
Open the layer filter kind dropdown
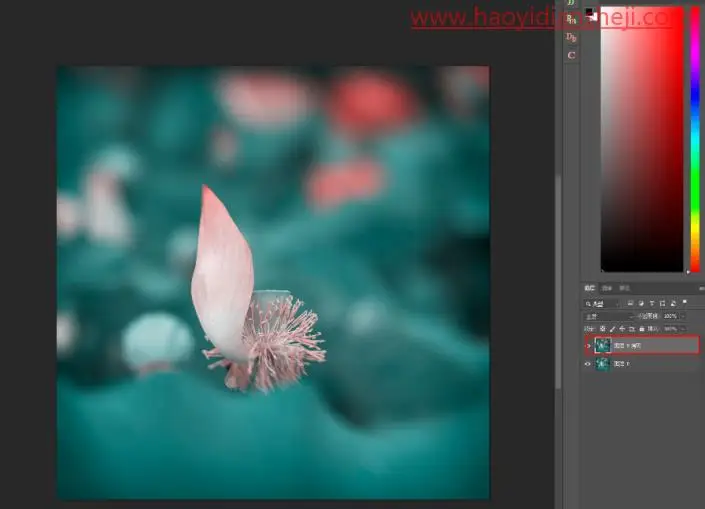tap(602, 304)
